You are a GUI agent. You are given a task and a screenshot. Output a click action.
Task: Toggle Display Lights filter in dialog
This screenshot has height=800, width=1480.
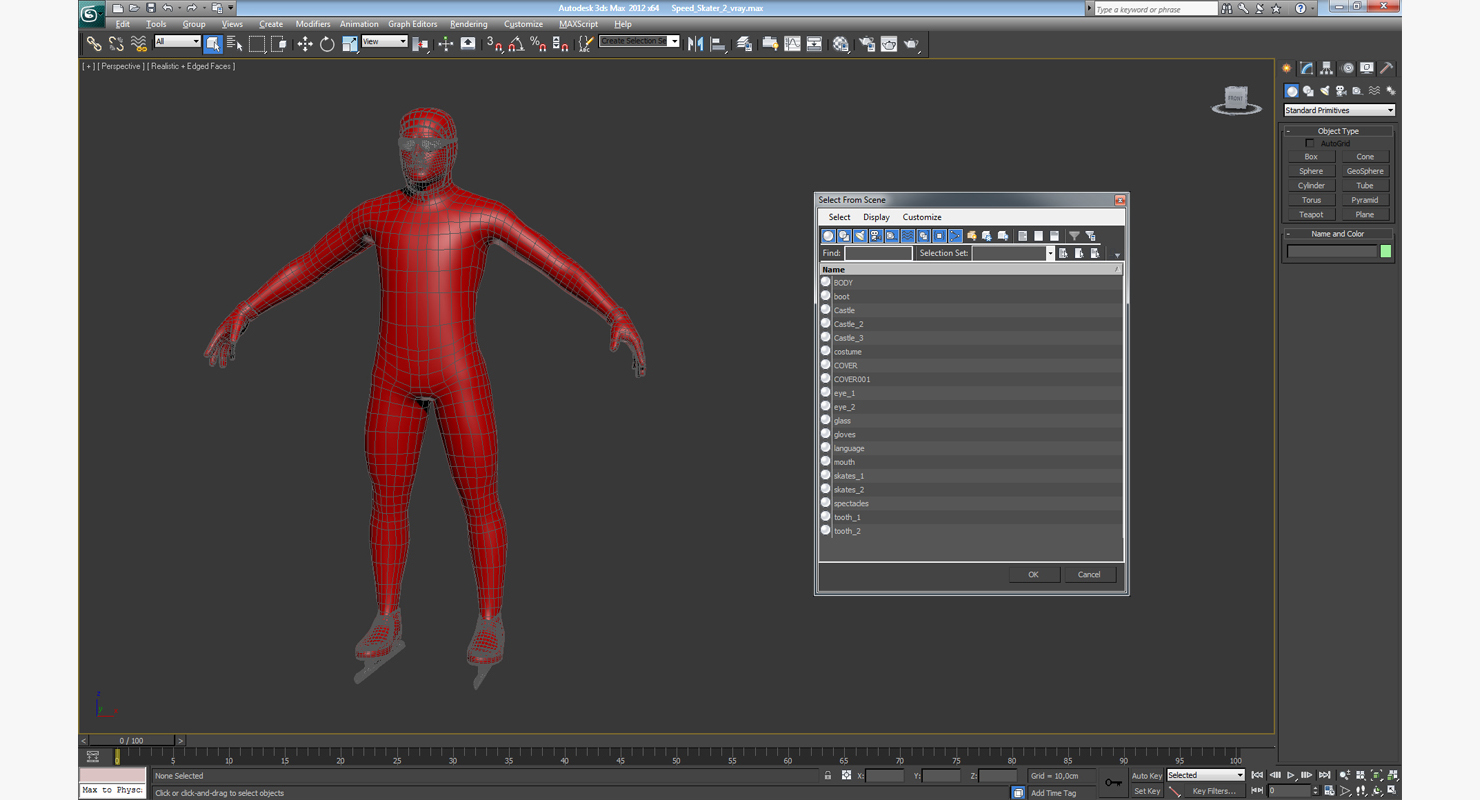[860, 236]
